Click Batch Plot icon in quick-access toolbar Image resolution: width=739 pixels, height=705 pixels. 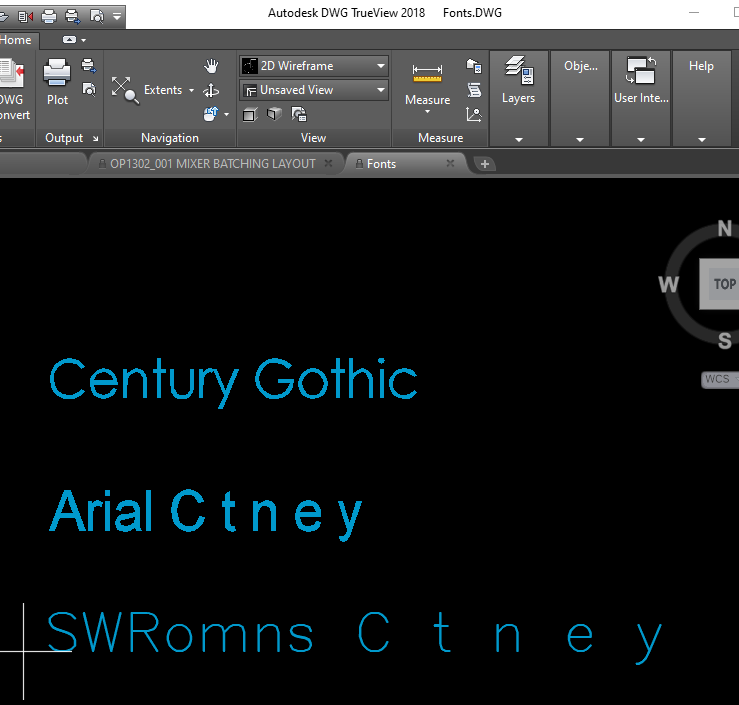coord(73,17)
